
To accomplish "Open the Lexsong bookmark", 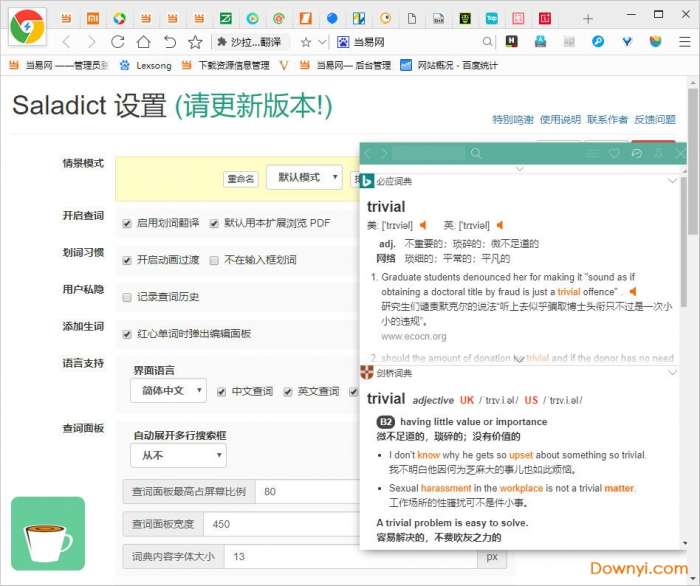I will click(x=146, y=65).
